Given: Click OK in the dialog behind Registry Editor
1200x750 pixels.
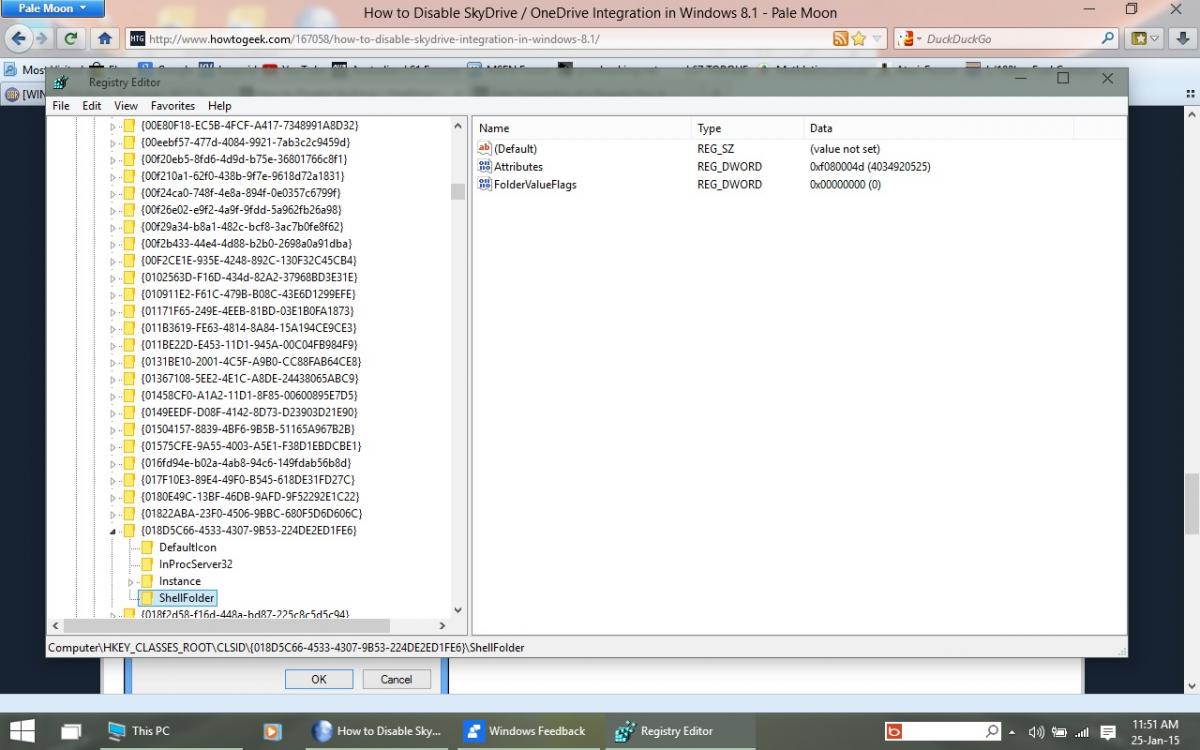Looking at the screenshot, I should coord(319,679).
